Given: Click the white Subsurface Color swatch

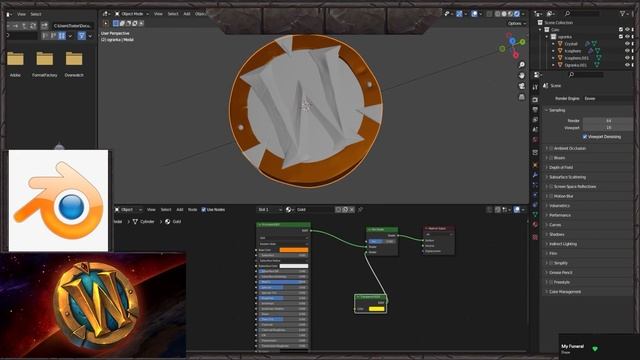Looking at the screenshot, I should pos(294,266).
